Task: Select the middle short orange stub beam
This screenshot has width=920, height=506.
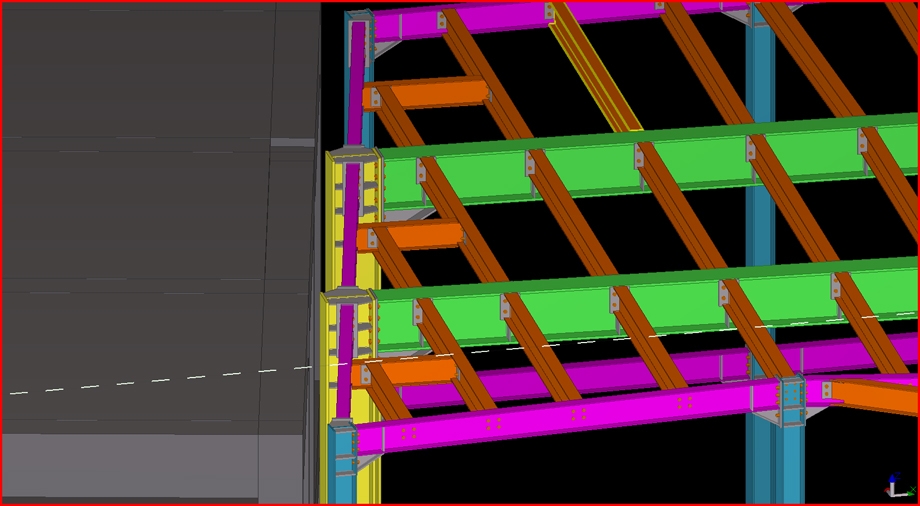Action: (x=418, y=236)
